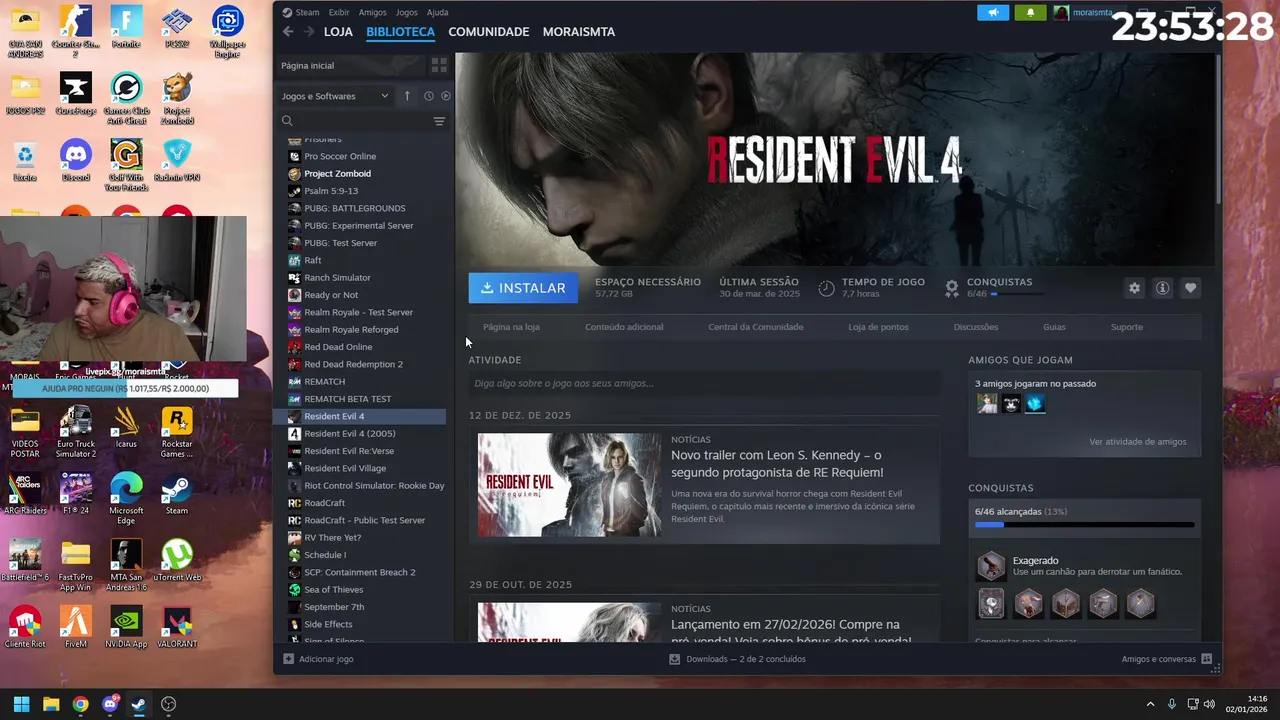Go to the LOJA tab

(338, 32)
